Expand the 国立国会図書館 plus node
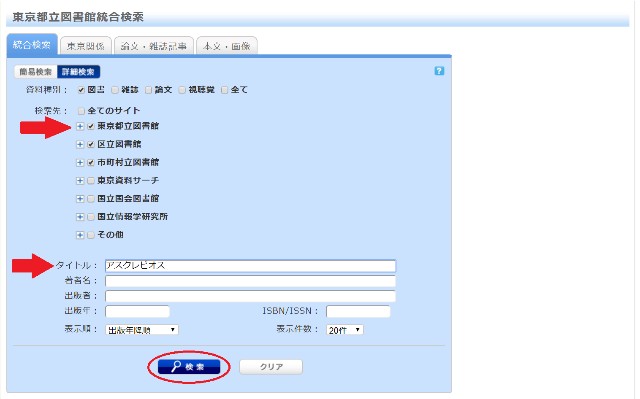 point(80,199)
